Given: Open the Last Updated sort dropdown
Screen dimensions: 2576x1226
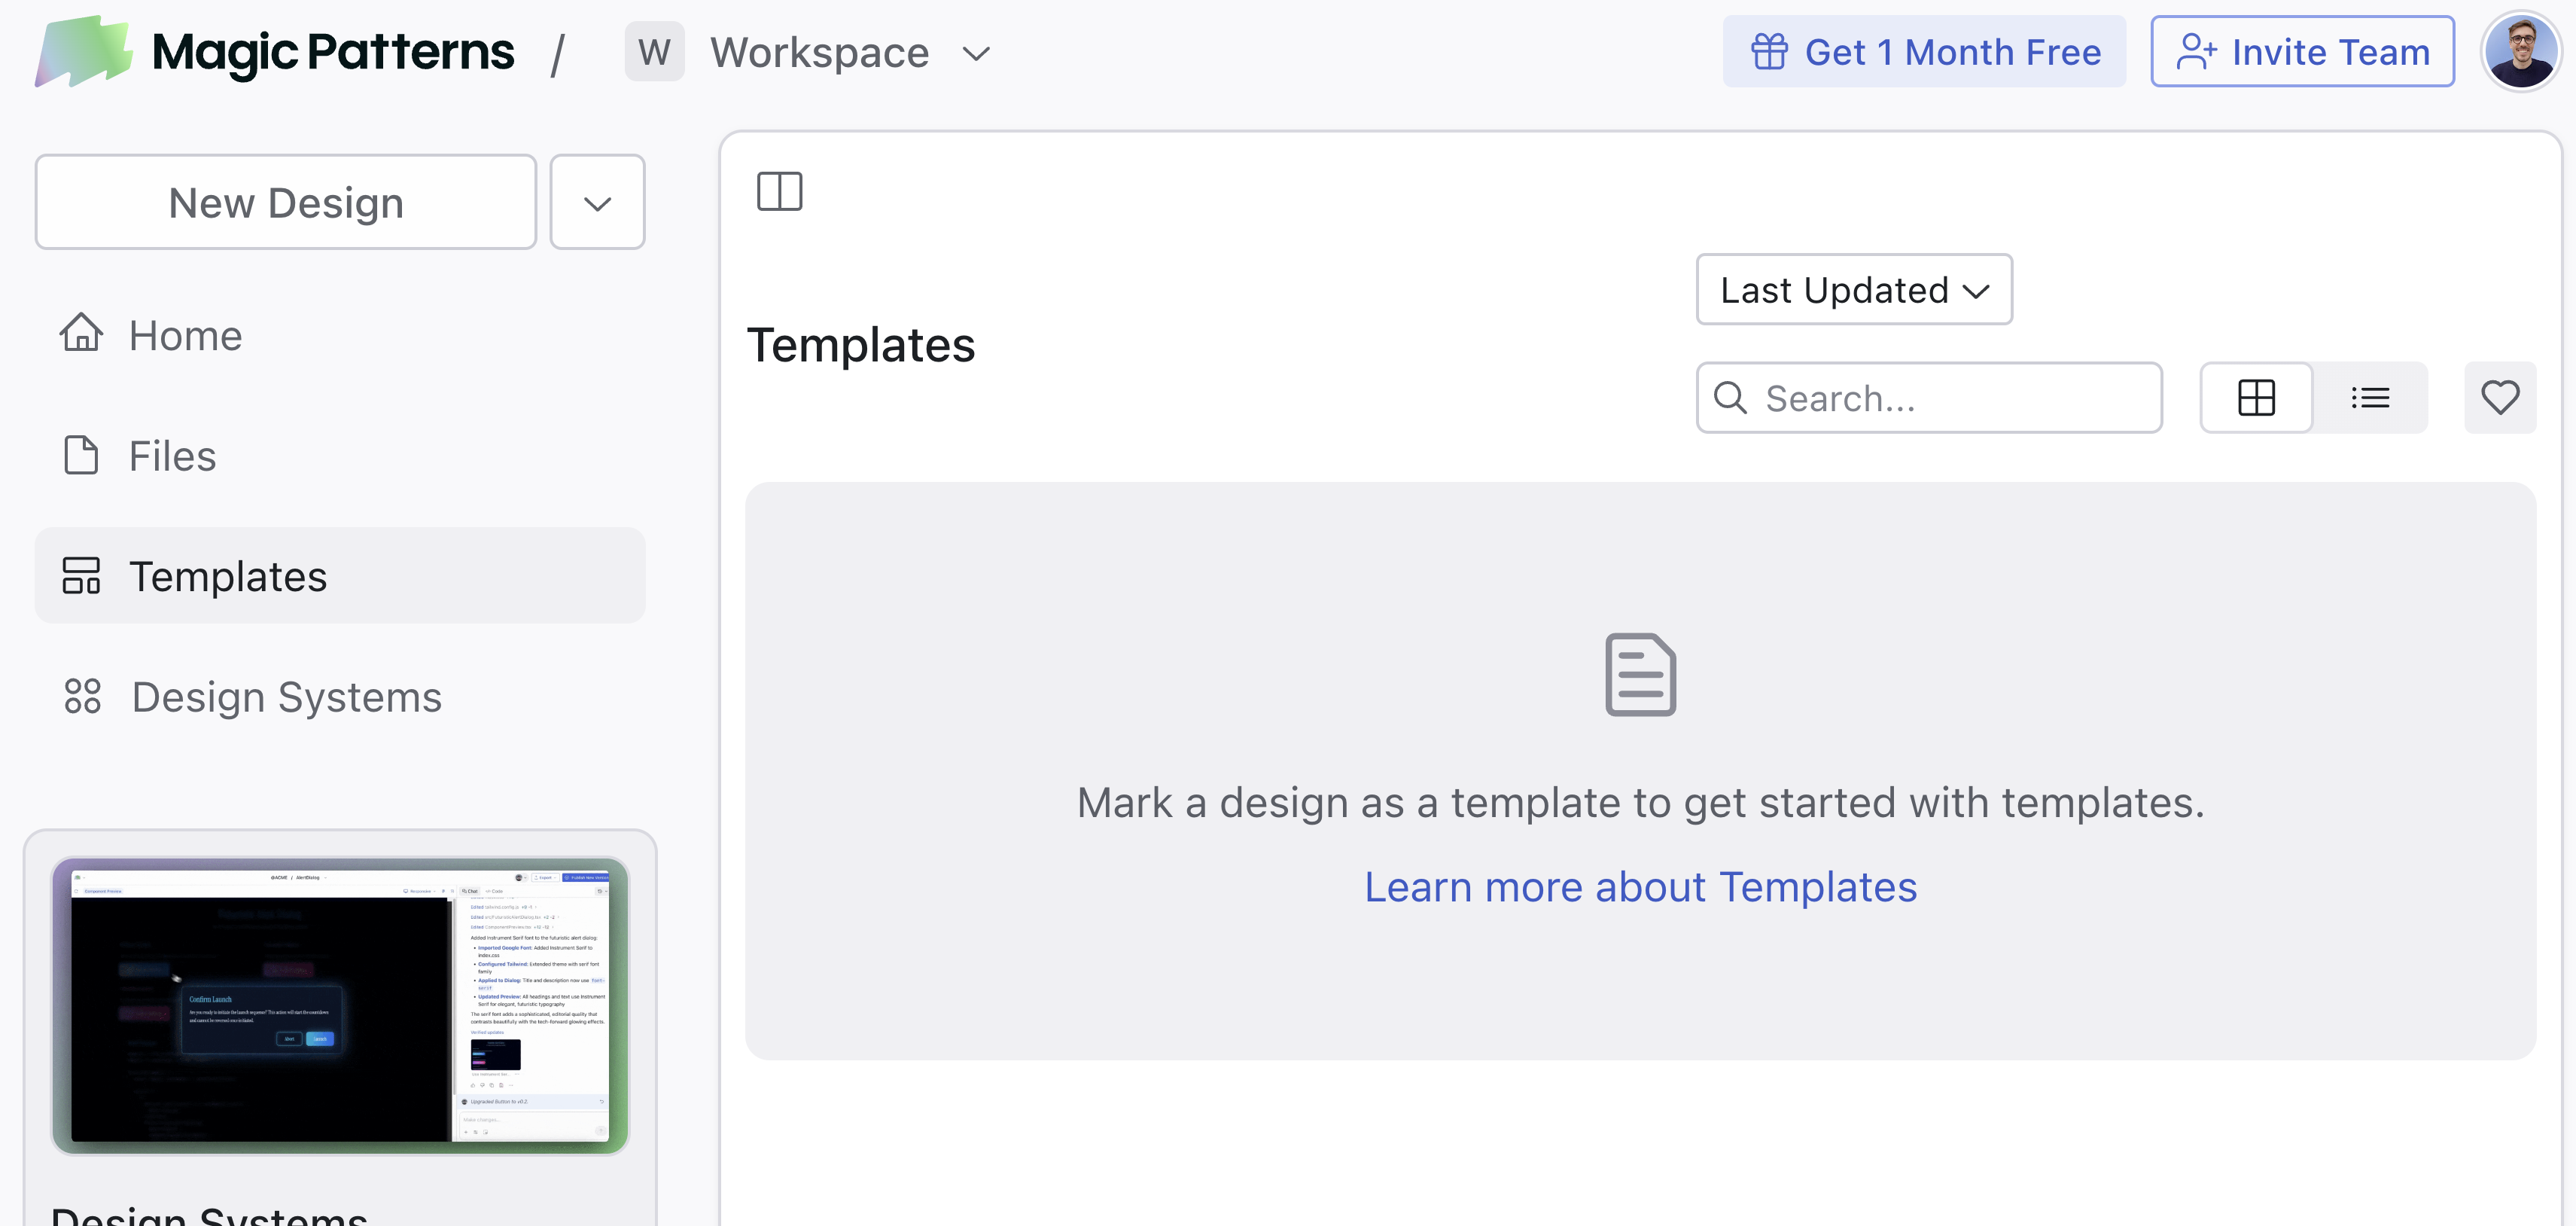Looking at the screenshot, I should click(1853, 290).
